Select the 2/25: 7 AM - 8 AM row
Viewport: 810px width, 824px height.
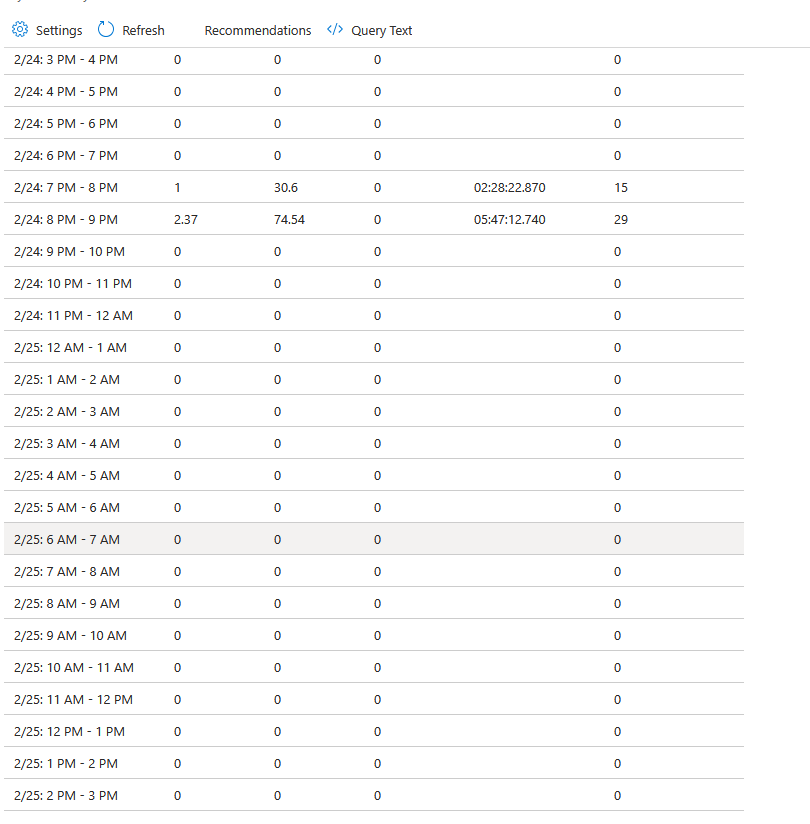pos(374,571)
